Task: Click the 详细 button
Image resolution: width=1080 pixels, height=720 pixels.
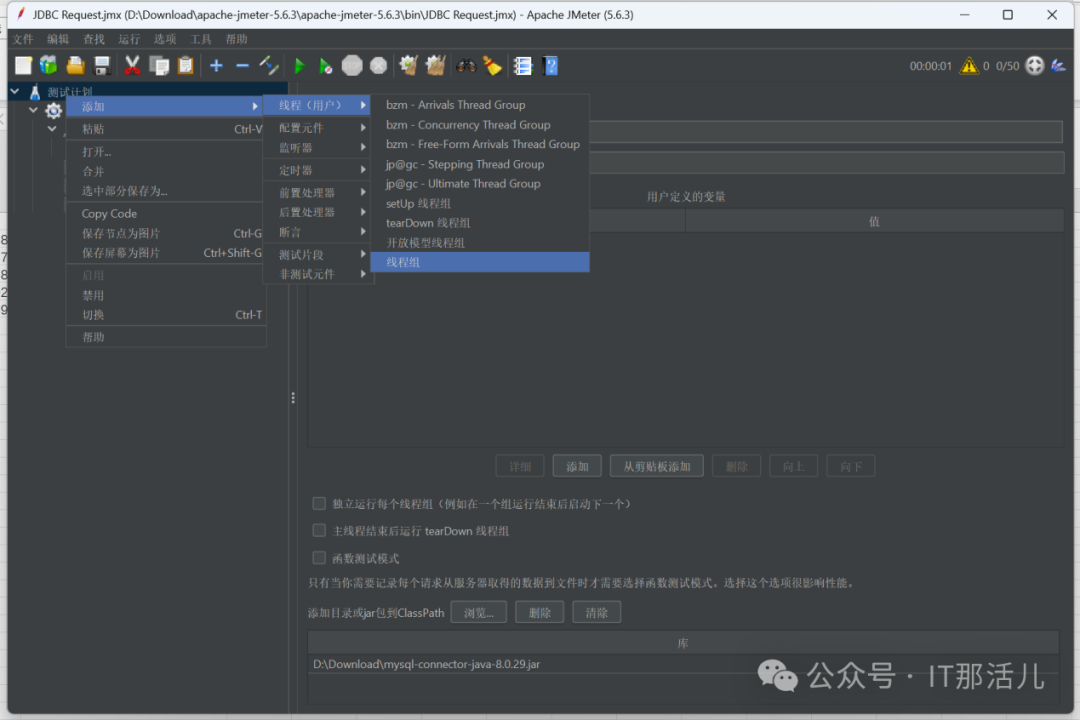Action: click(520, 466)
